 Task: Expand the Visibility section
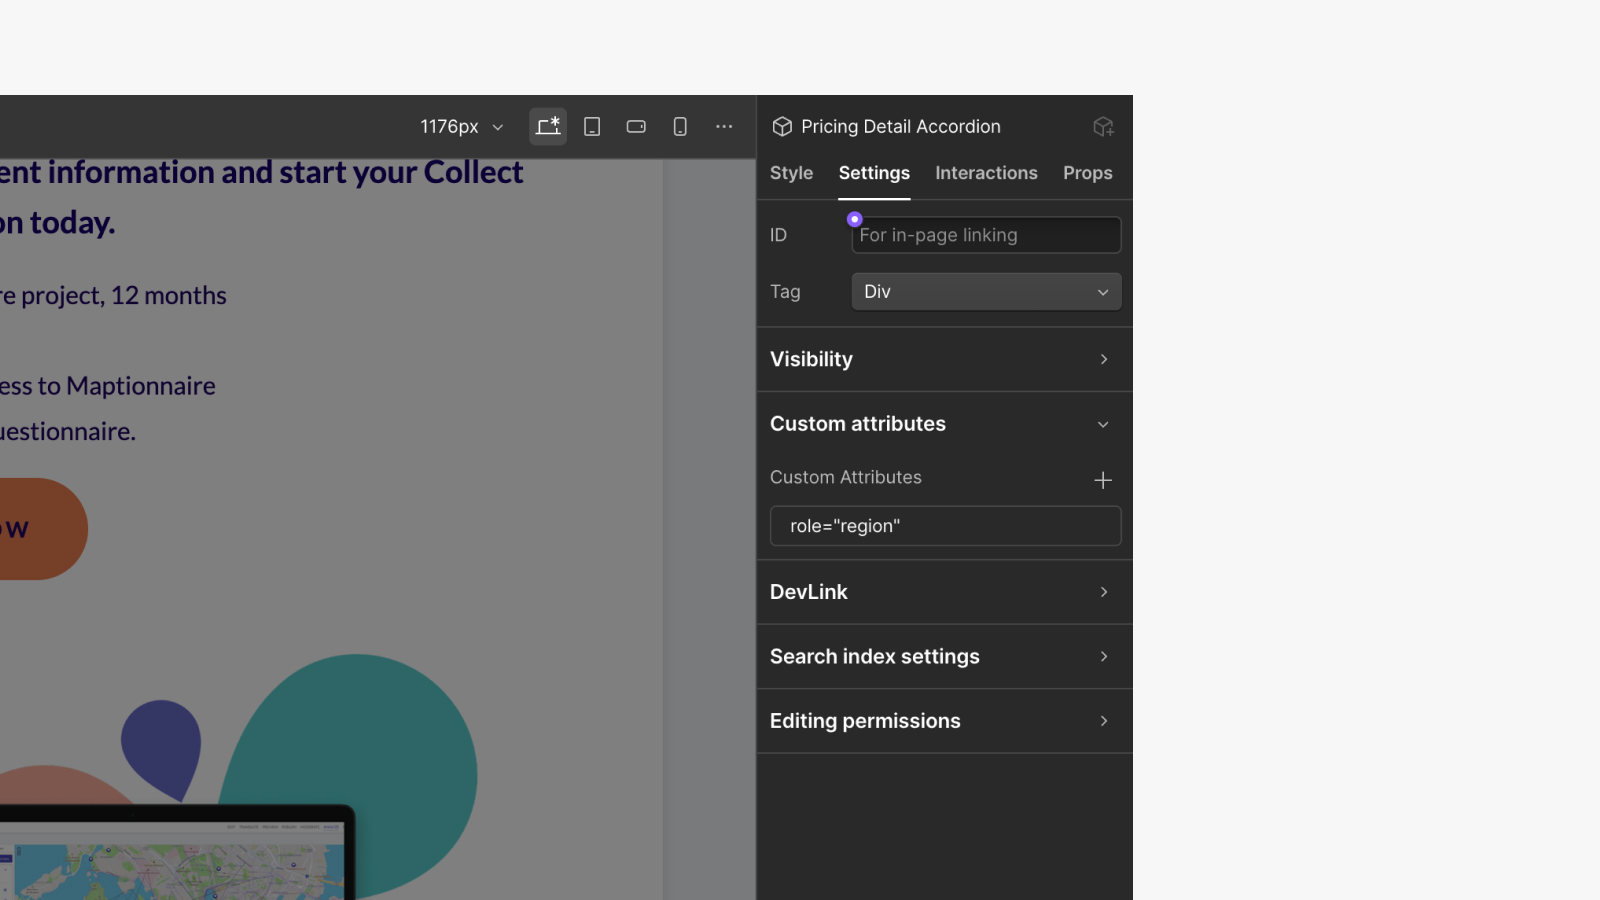point(944,359)
